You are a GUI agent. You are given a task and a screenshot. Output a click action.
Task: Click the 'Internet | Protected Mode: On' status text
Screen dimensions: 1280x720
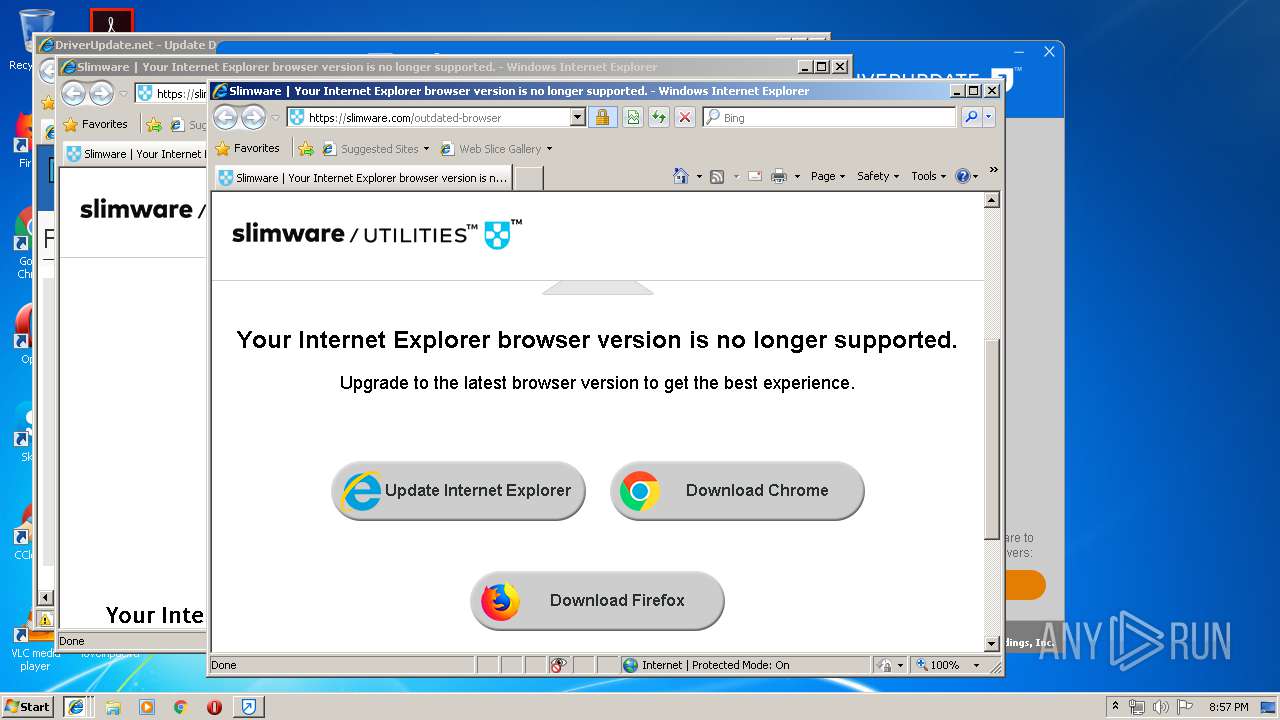click(715, 665)
